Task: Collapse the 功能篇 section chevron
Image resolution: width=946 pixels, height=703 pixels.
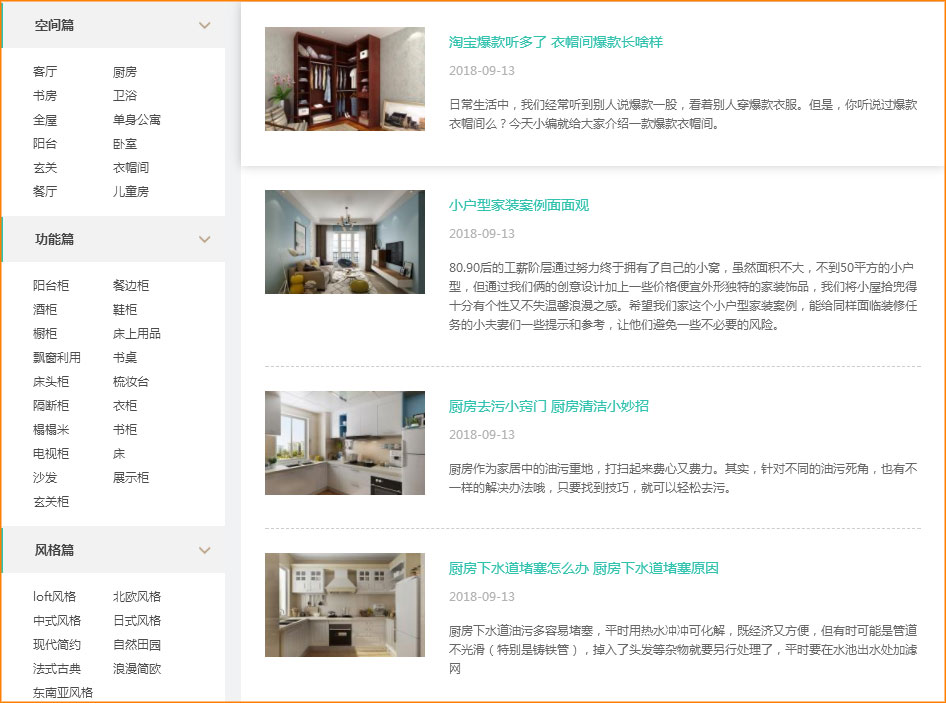Action: click(x=205, y=240)
